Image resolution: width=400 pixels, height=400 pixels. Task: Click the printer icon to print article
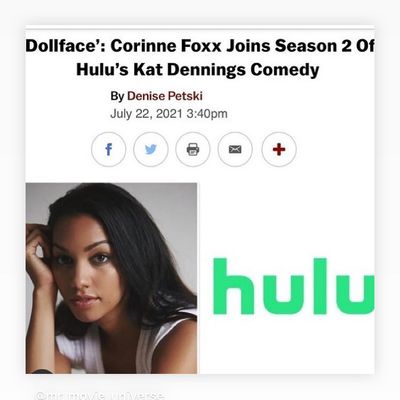pyautogui.click(x=193, y=149)
